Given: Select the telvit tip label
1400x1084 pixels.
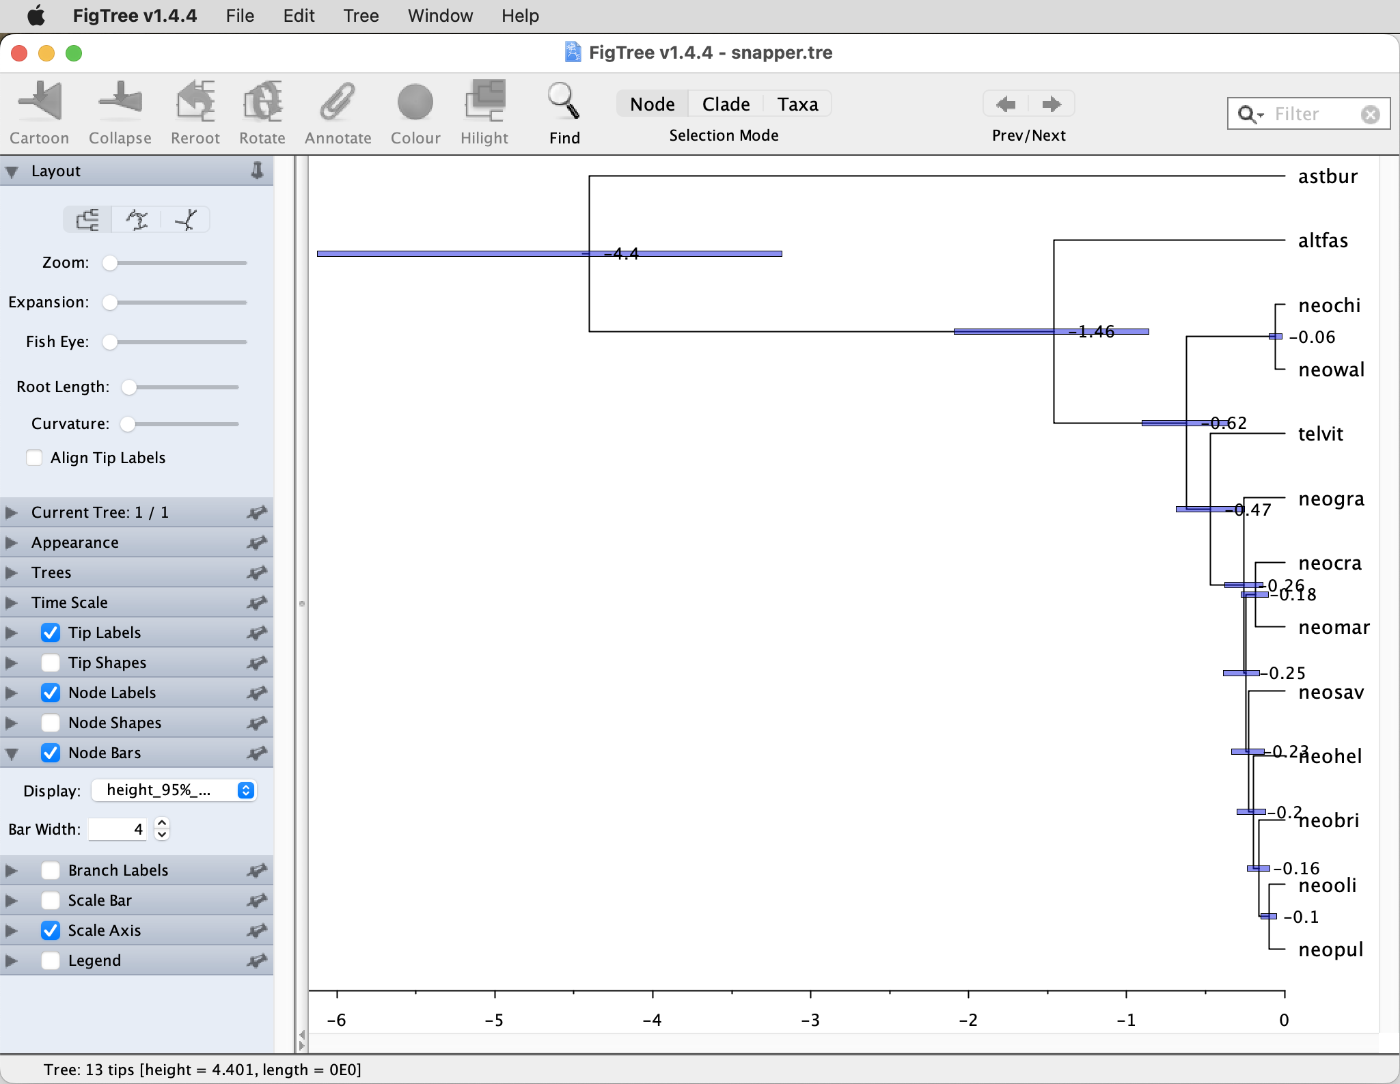Looking at the screenshot, I should (x=1320, y=434).
